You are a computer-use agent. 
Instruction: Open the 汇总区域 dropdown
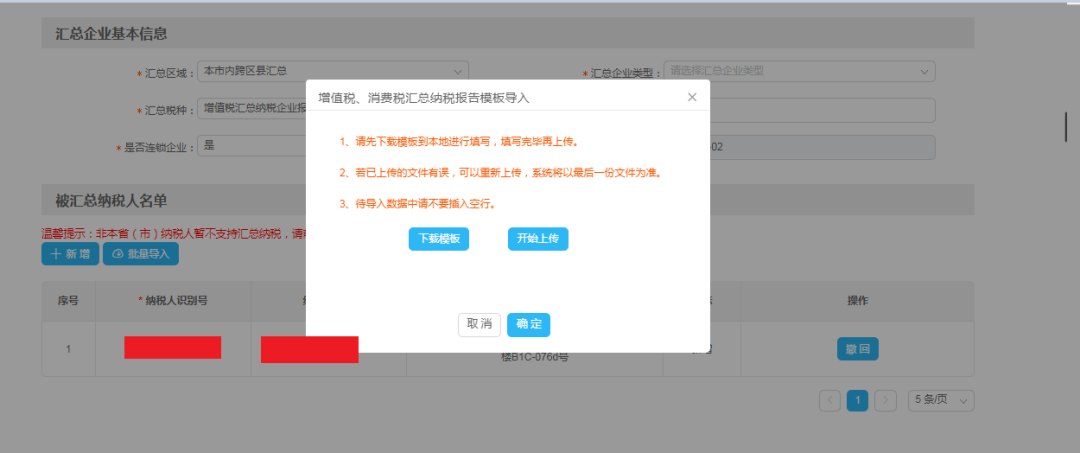pos(332,72)
